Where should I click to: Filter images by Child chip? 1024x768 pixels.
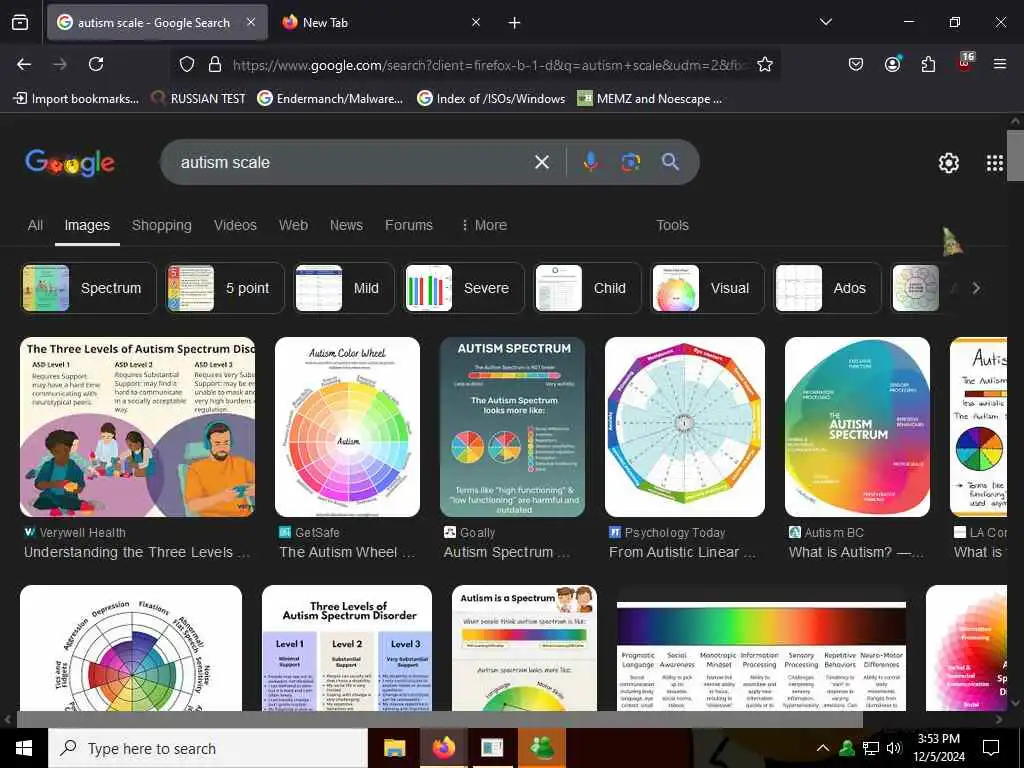[x=587, y=288]
